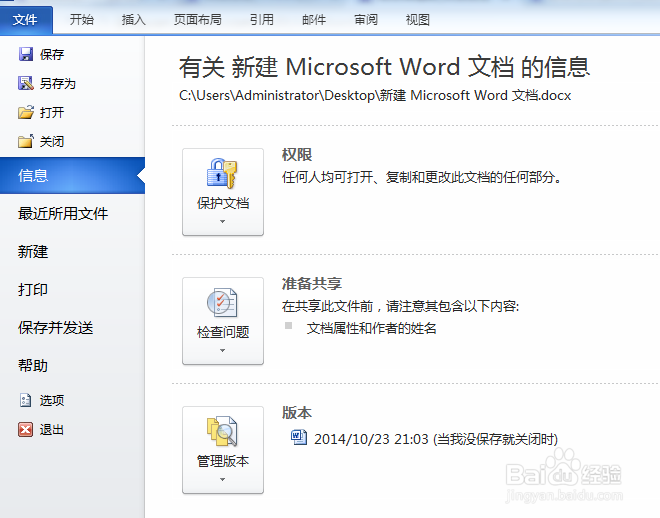Click the Save floppy disk icon
660x518 pixels.
point(26,54)
